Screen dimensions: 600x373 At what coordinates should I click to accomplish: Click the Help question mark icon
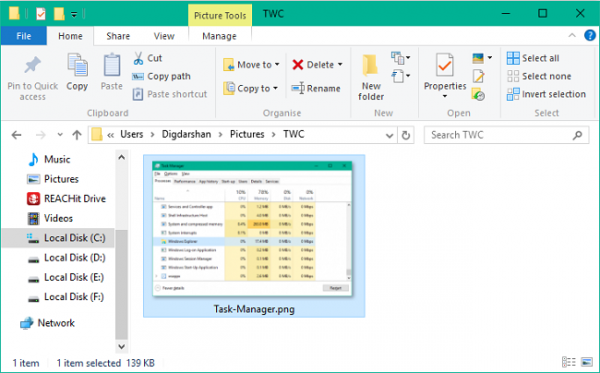click(x=589, y=36)
